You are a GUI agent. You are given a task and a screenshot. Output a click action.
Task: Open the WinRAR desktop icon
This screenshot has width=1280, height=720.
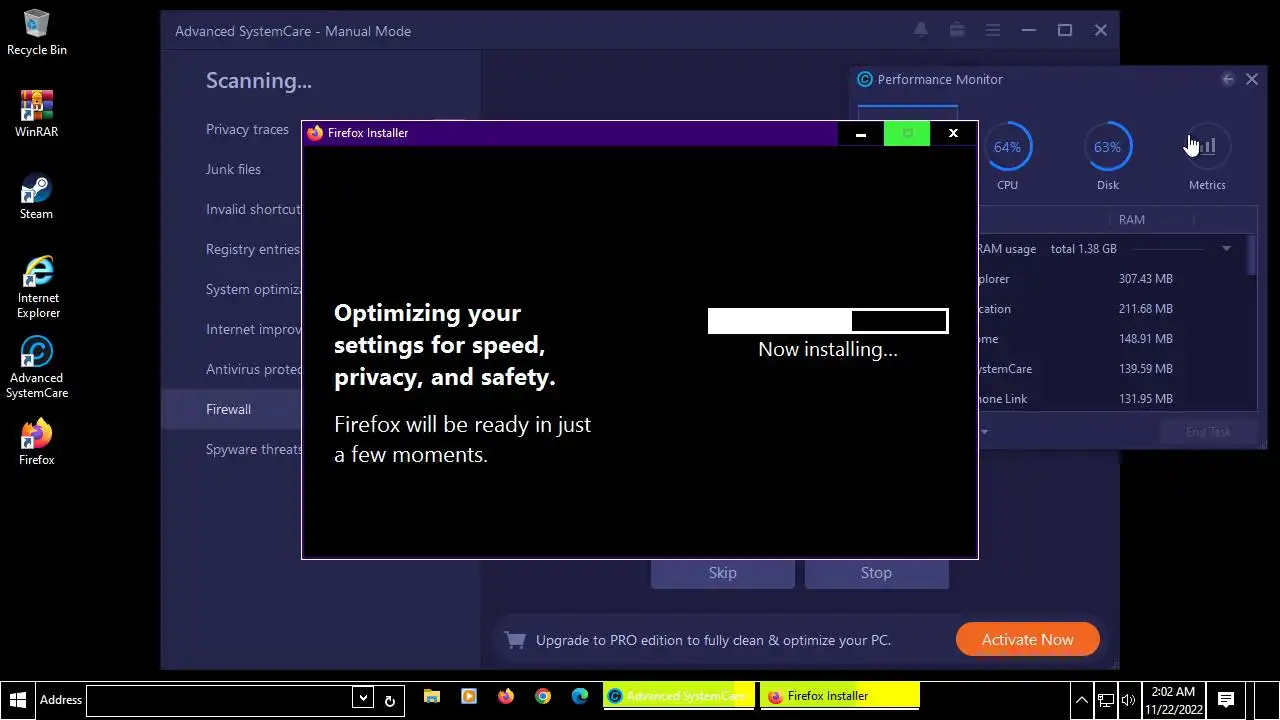tap(37, 114)
